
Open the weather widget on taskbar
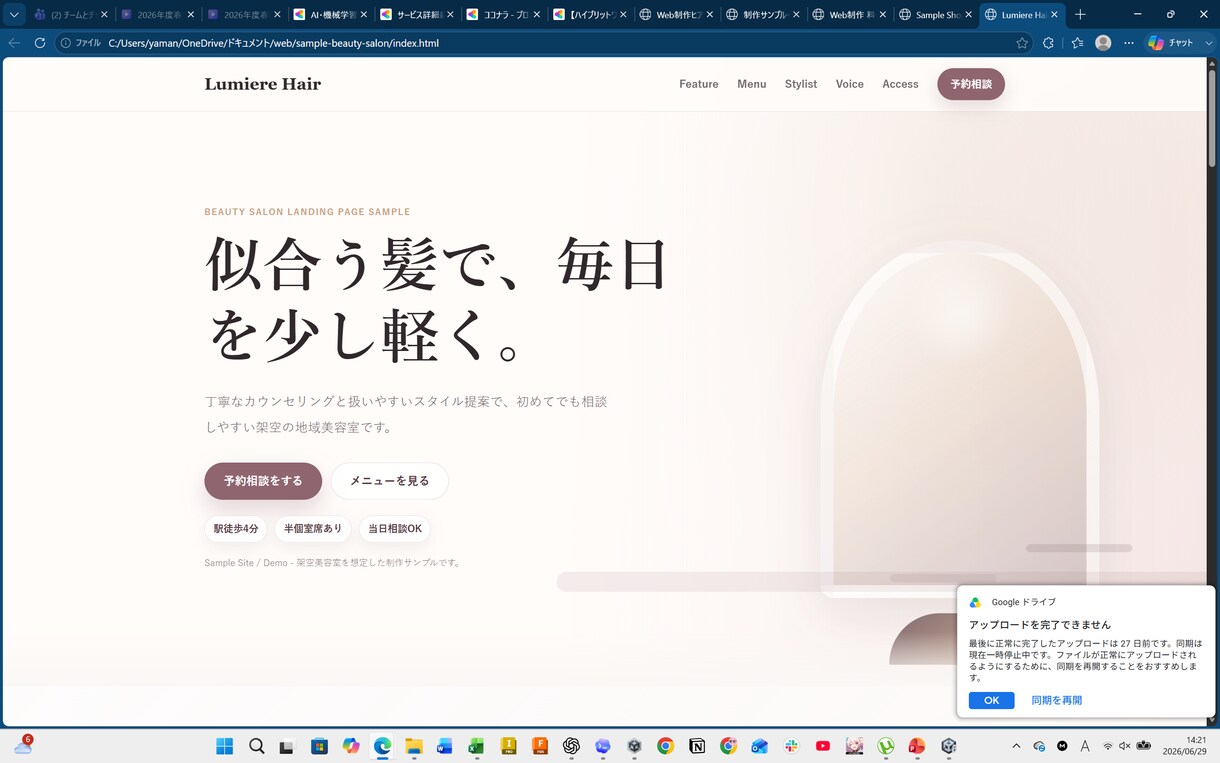coord(23,746)
